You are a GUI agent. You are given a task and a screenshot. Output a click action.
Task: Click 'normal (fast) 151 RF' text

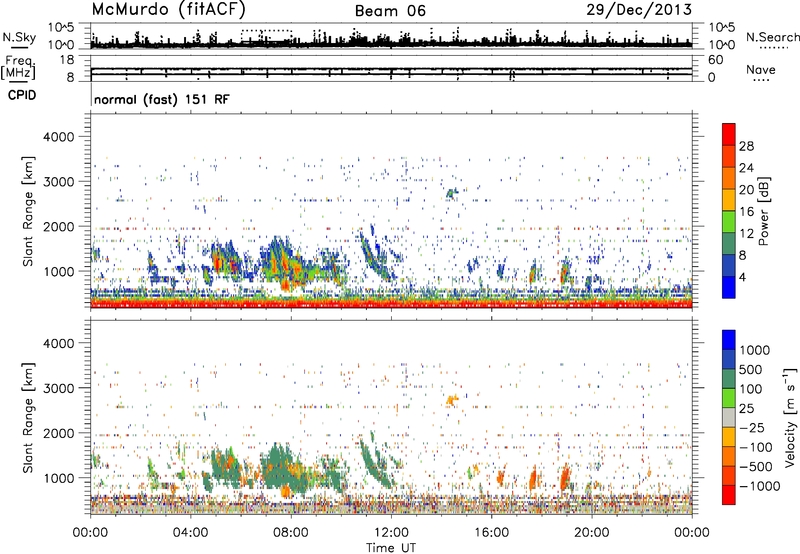click(162, 99)
